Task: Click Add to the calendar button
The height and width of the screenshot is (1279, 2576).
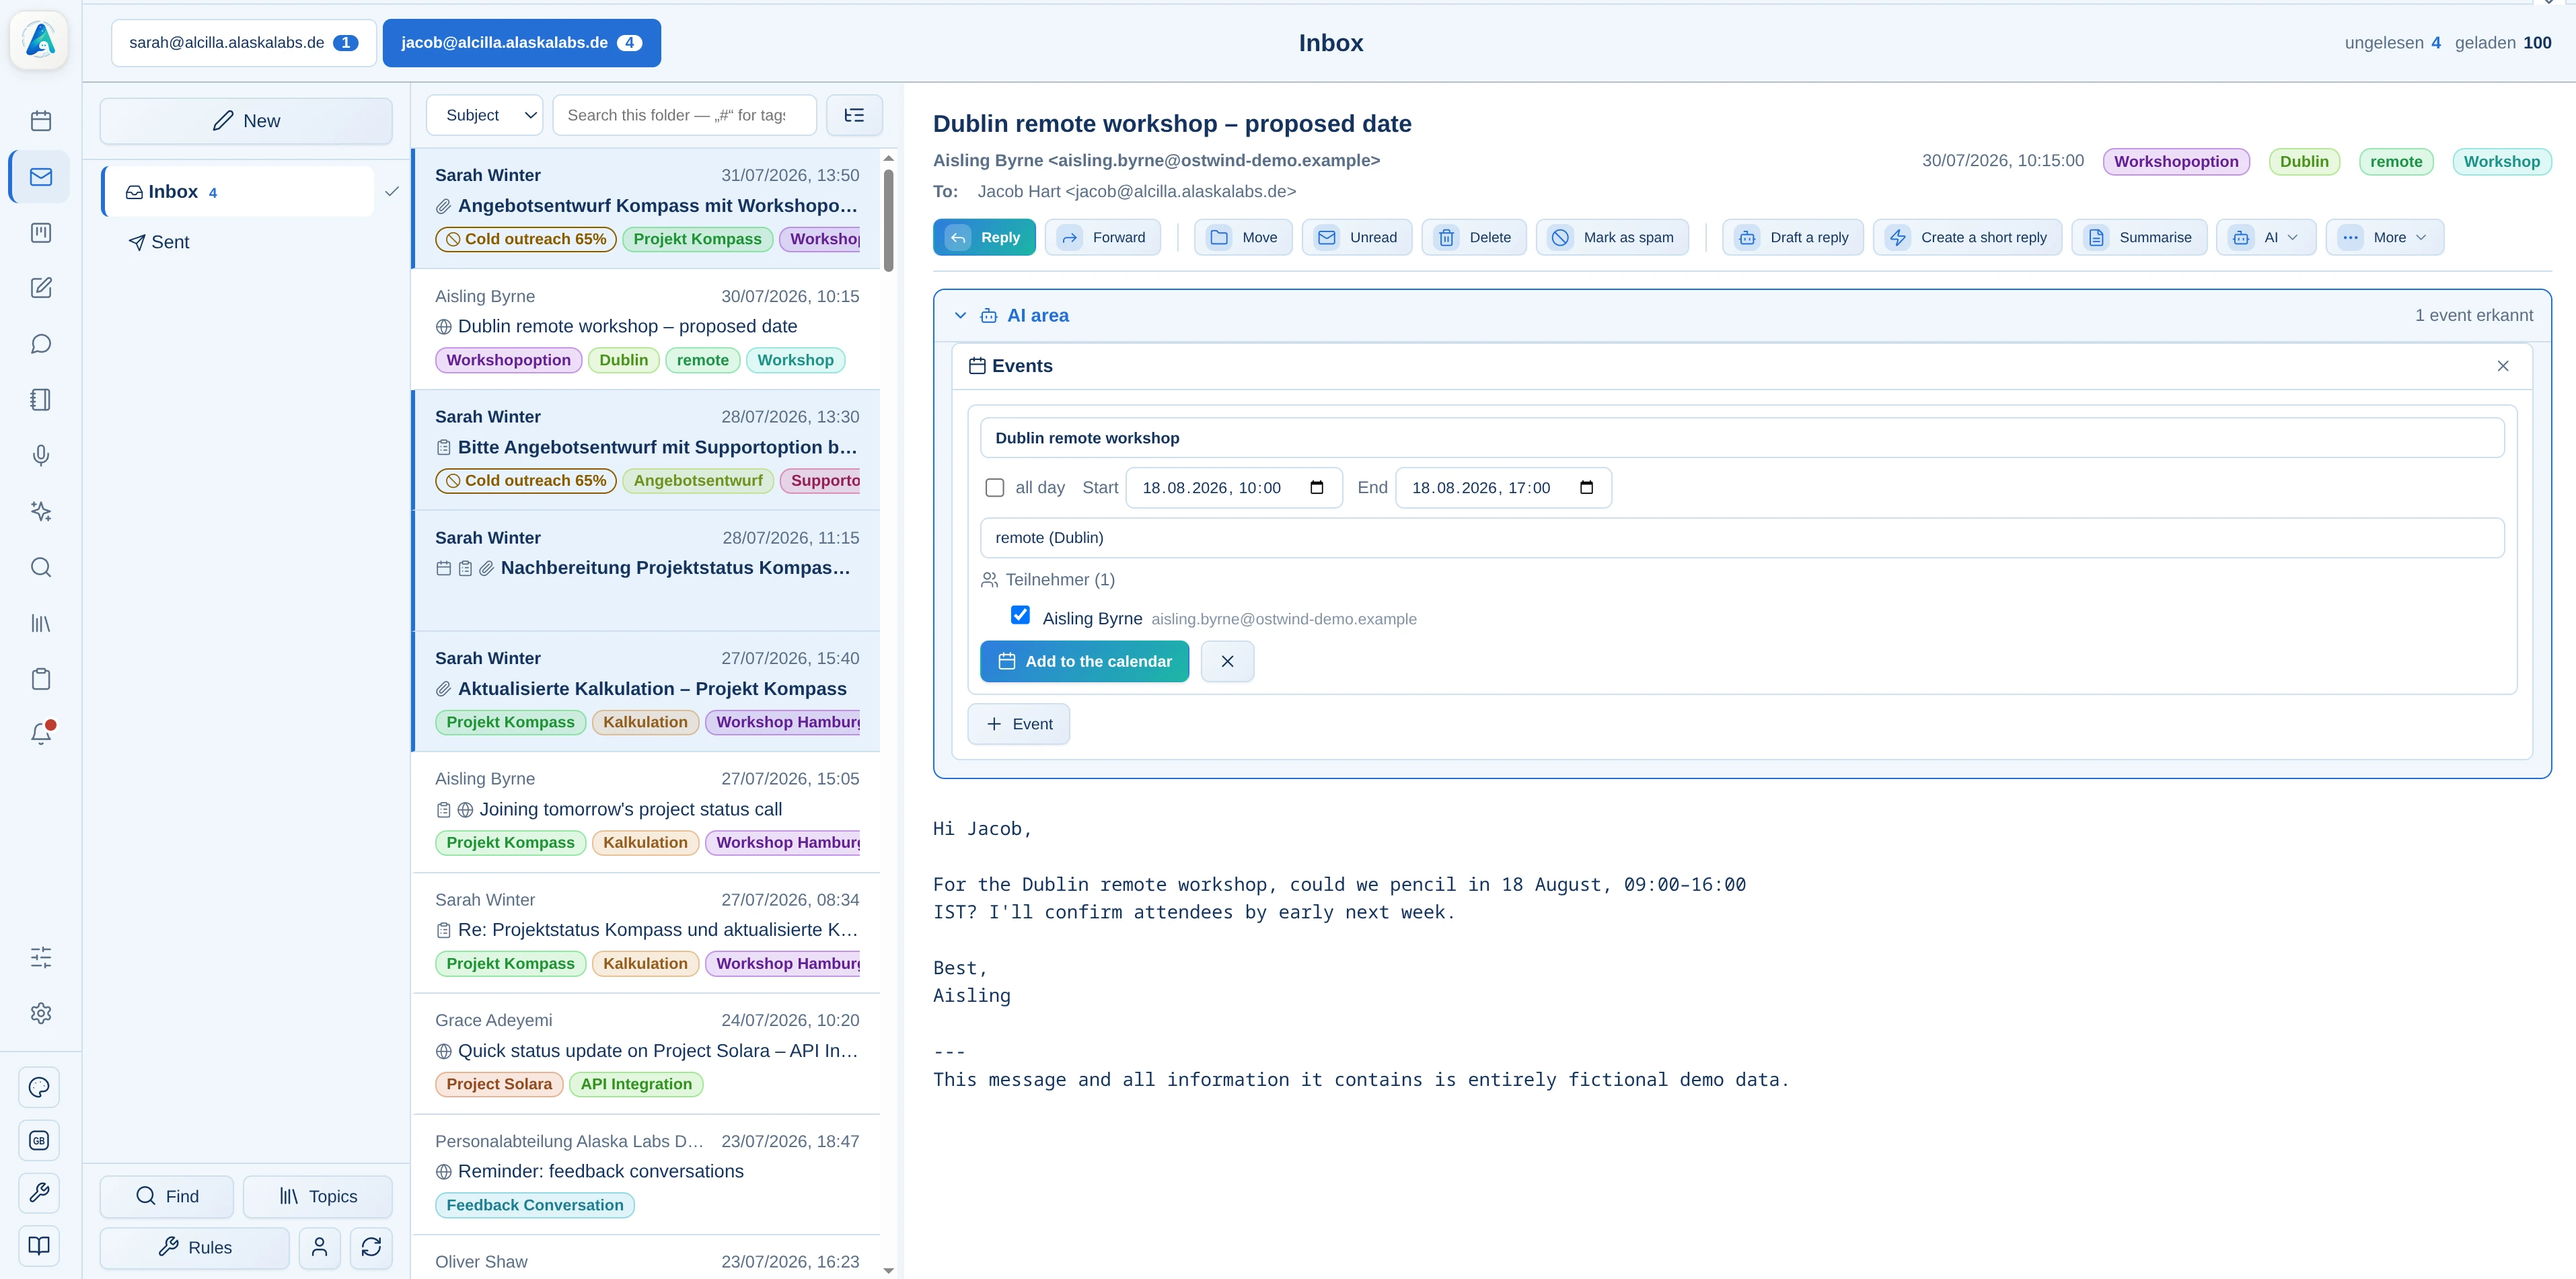Action: [1084, 662]
